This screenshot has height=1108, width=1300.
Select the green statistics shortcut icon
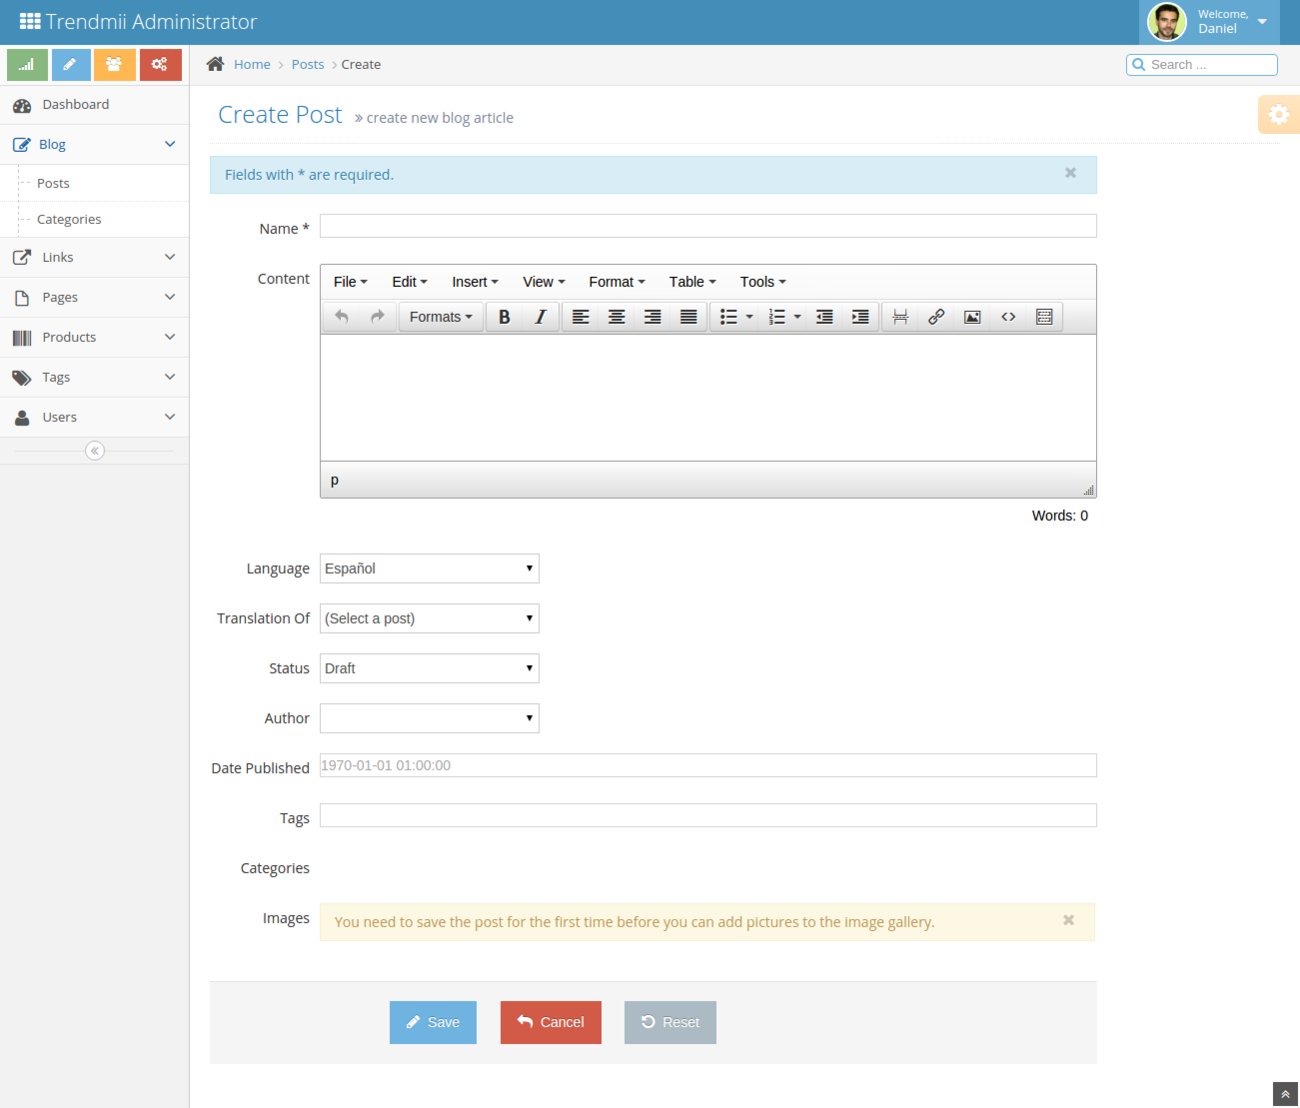[27, 64]
